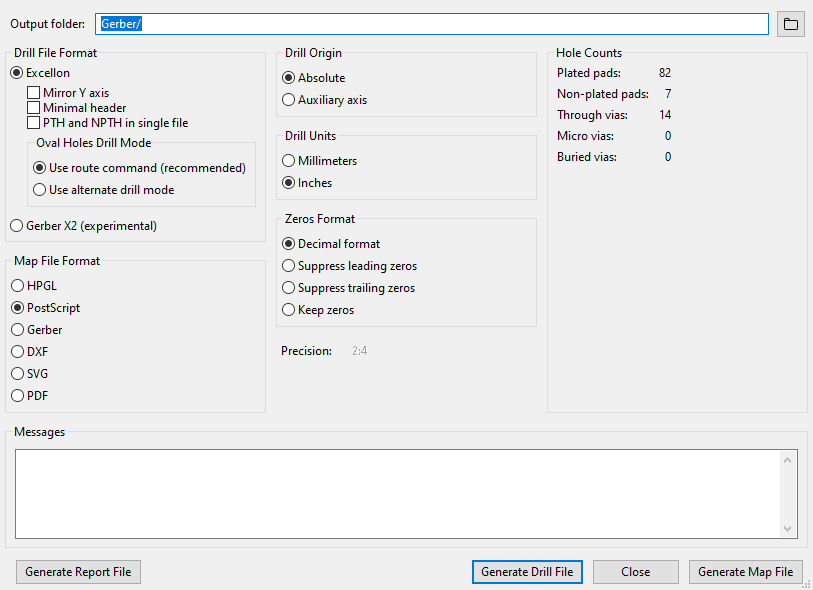
Task: Click the Precision value 2:4
Action: point(360,351)
